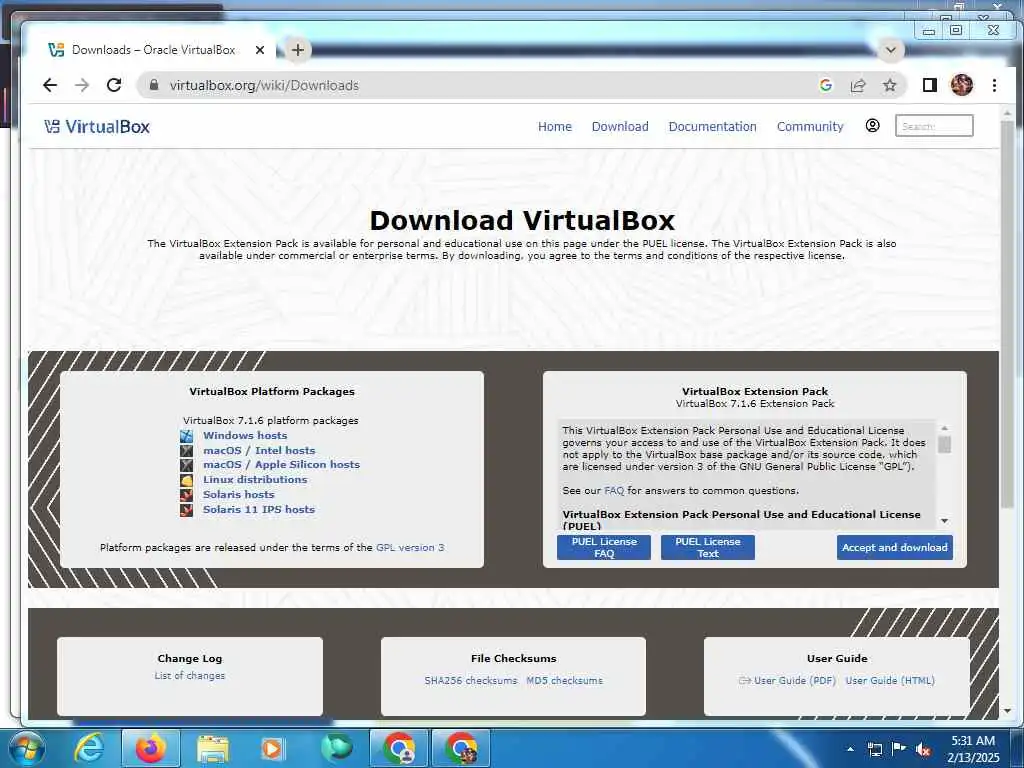The image size is (1024, 768).
Task: Click the Linux distributions penguin icon
Action: pos(187,480)
